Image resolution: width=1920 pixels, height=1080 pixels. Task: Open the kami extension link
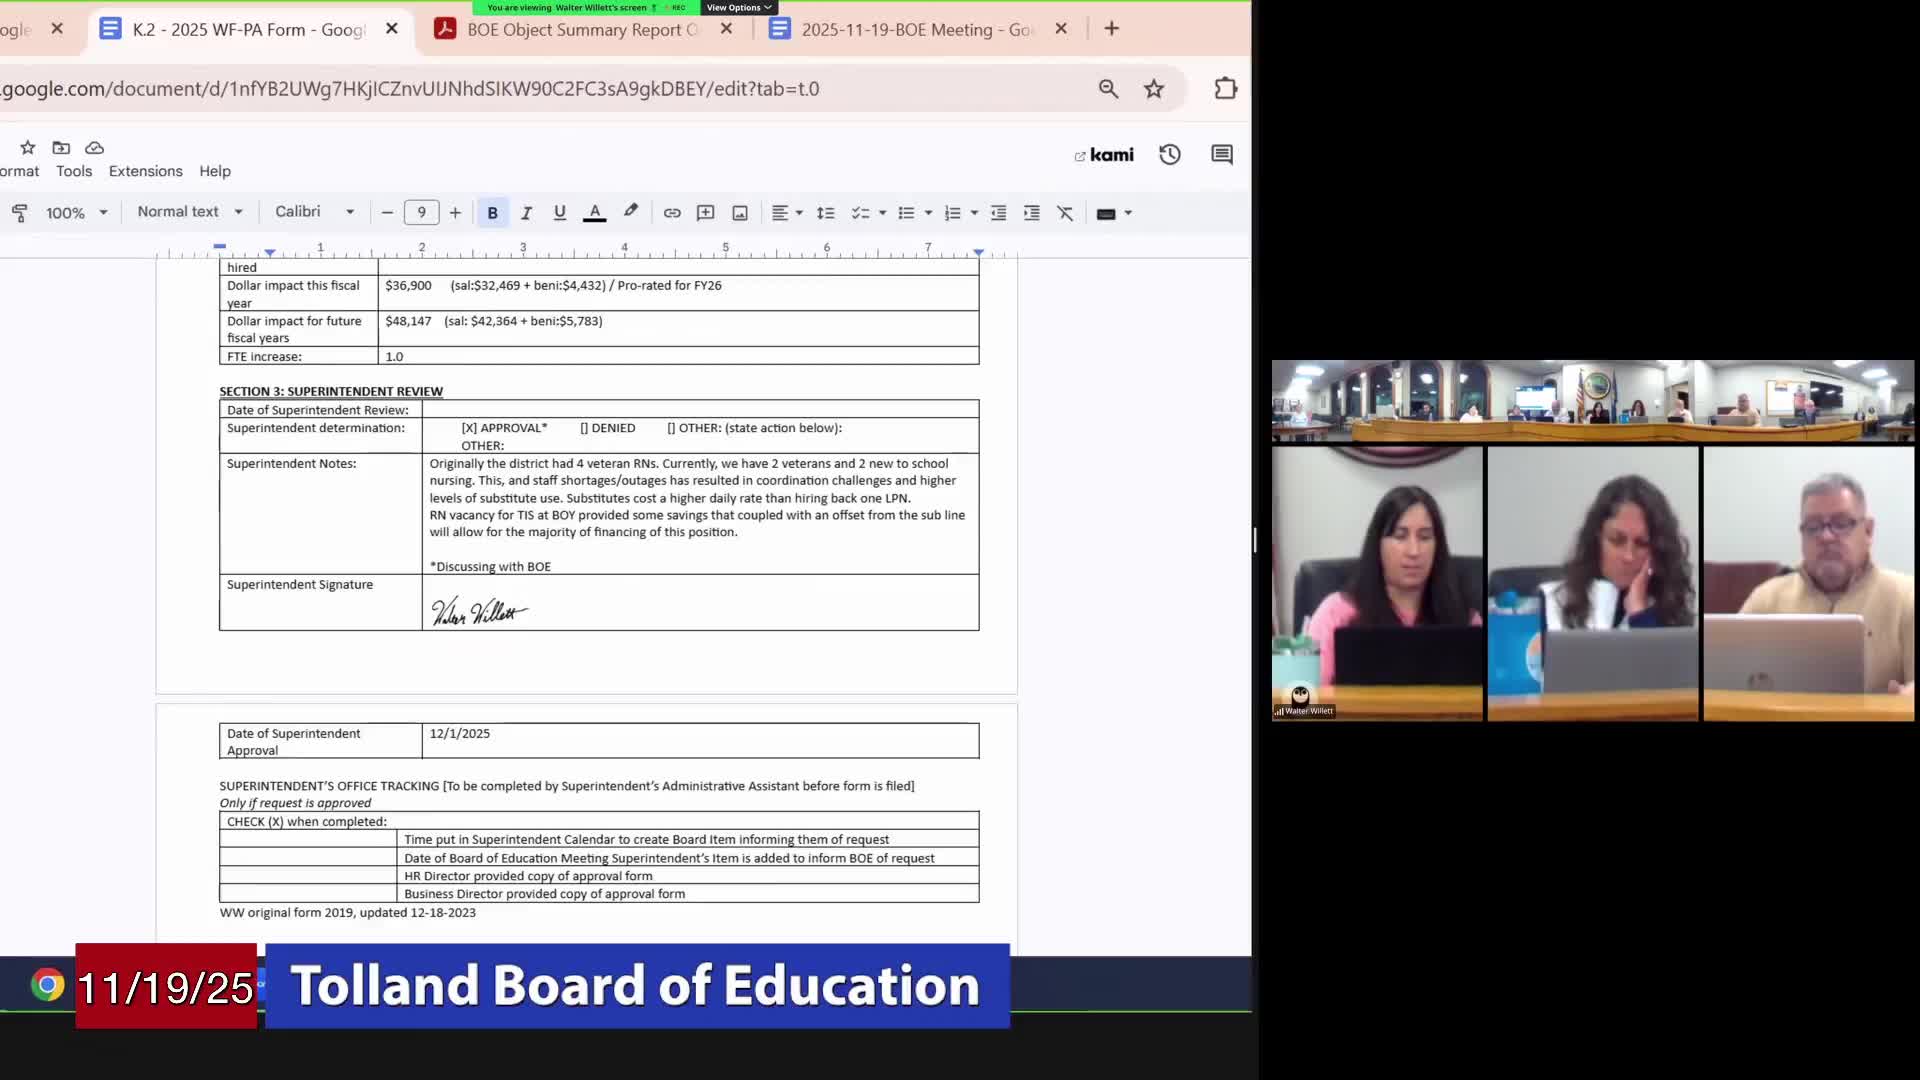coord(1103,154)
